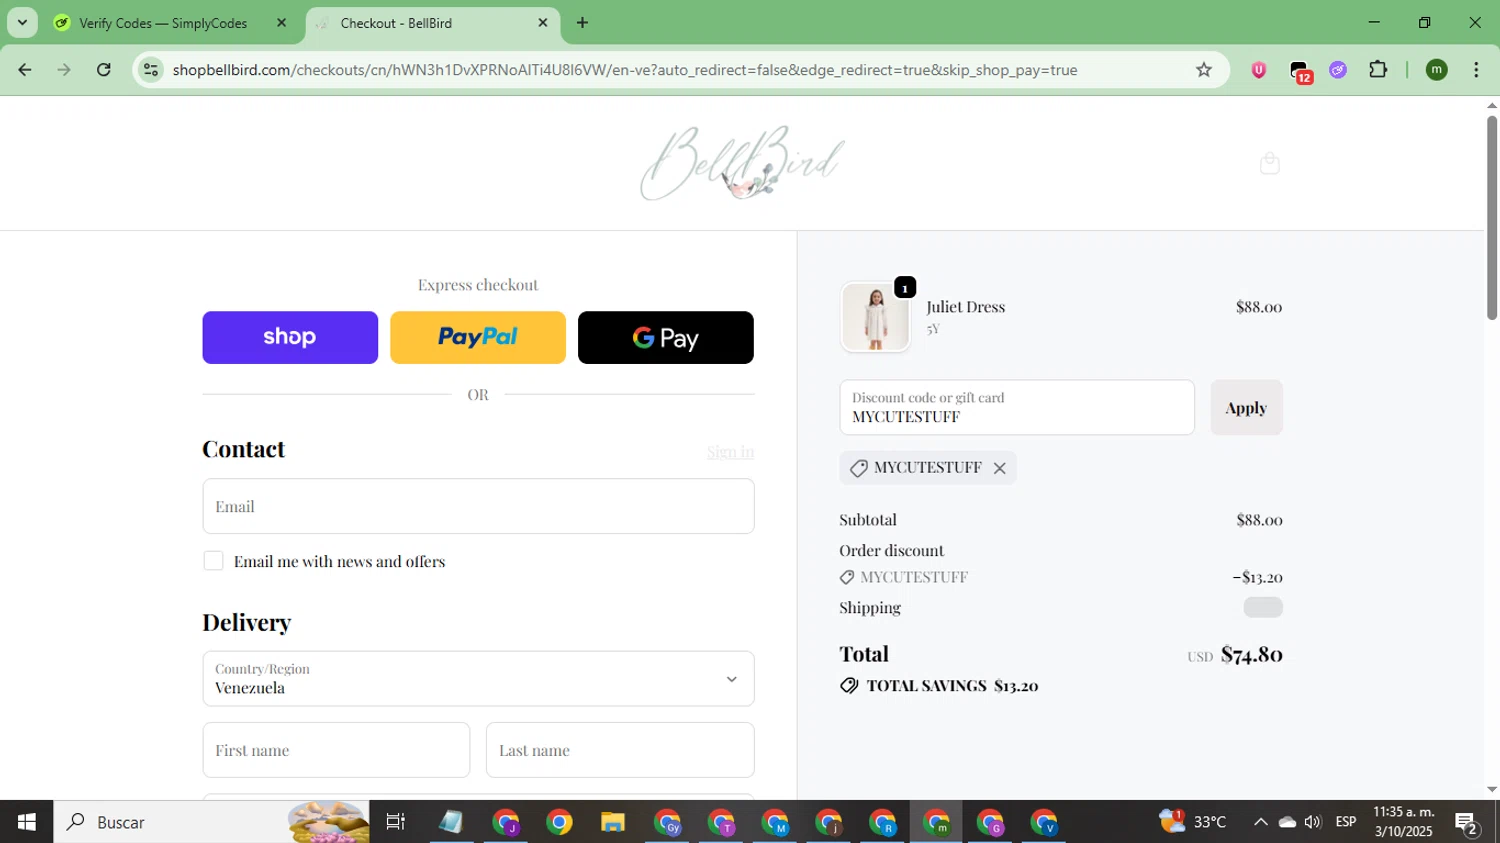Pay with Shop Pay express button
This screenshot has width=1500, height=843.
tap(290, 337)
